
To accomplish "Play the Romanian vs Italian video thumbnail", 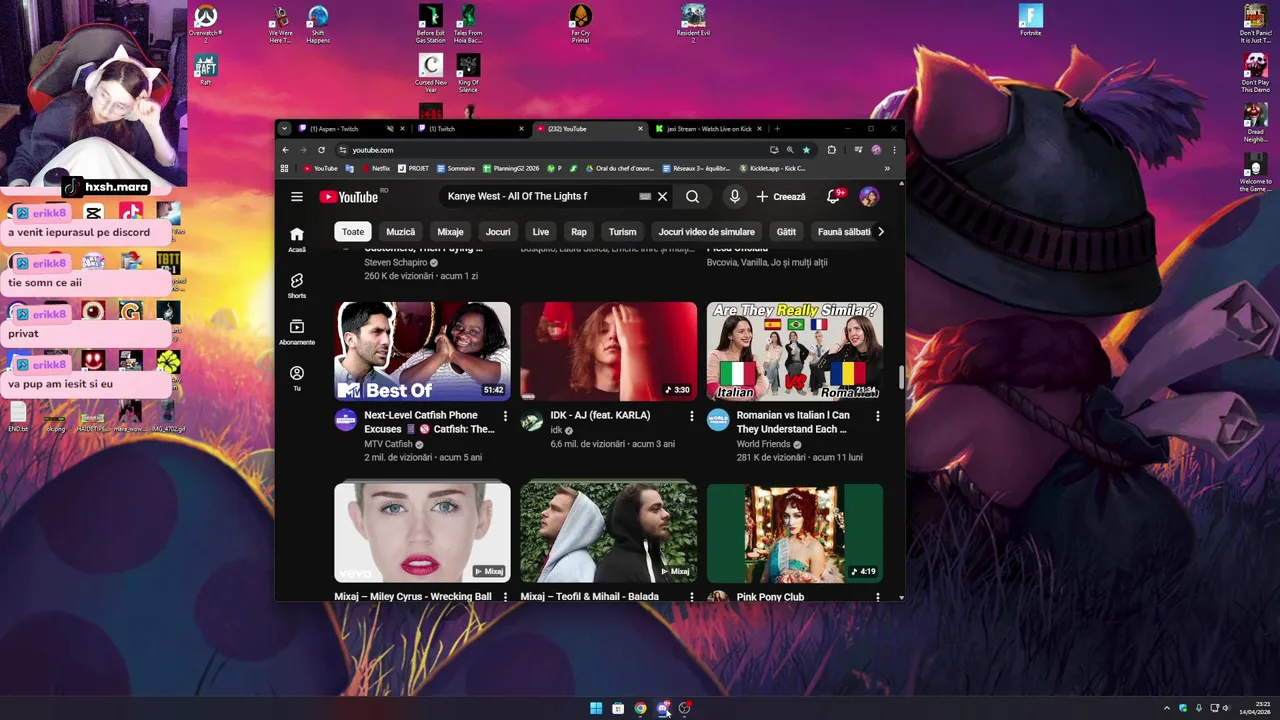I will coord(795,351).
